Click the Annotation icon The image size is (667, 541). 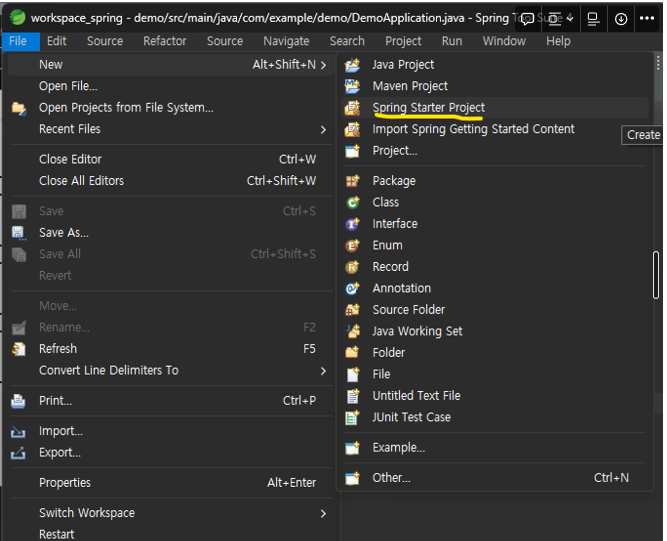click(x=352, y=288)
